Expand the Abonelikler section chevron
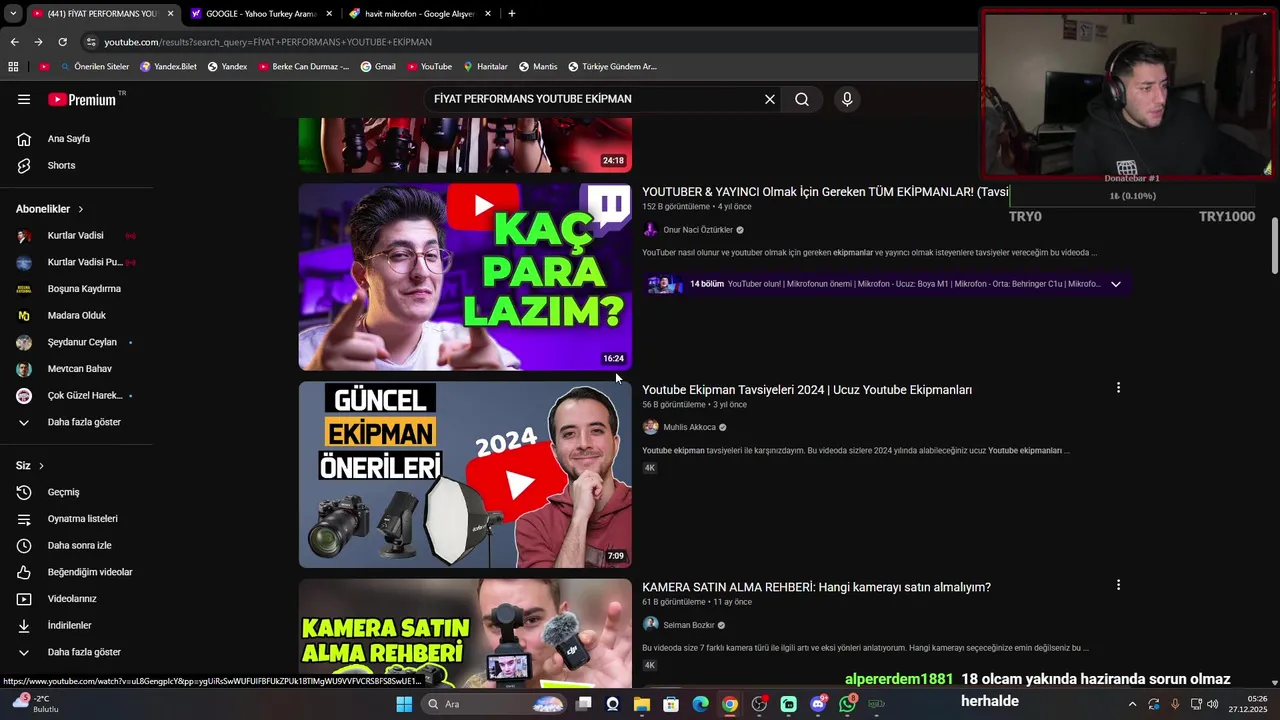The image size is (1280, 720). click(x=80, y=209)
